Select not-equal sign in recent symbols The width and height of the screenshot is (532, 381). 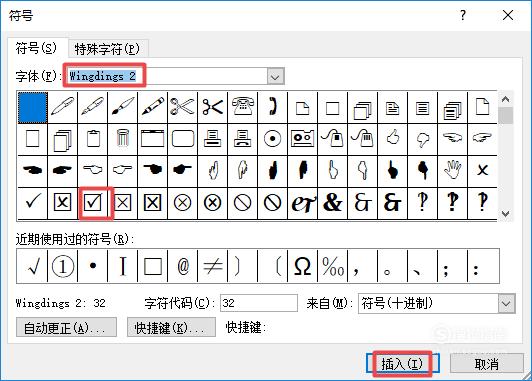[x=212, y=266]
